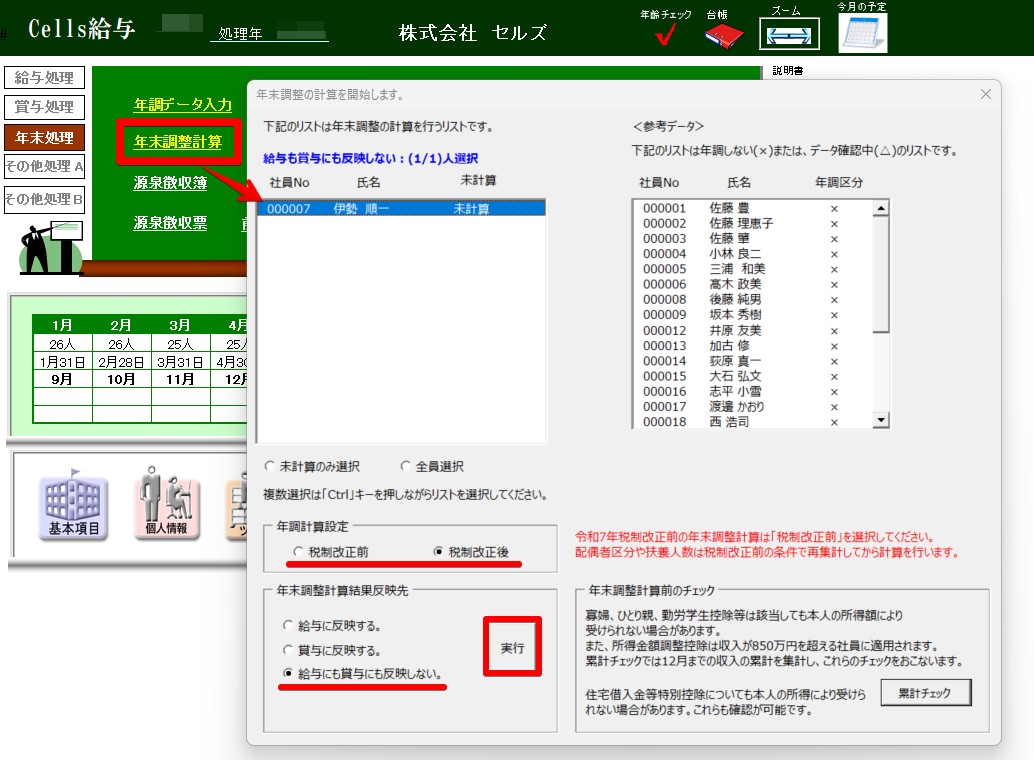Click the 年齢チェック red checkmark icon
This screenshot has width=1034, height=760.
665,35
